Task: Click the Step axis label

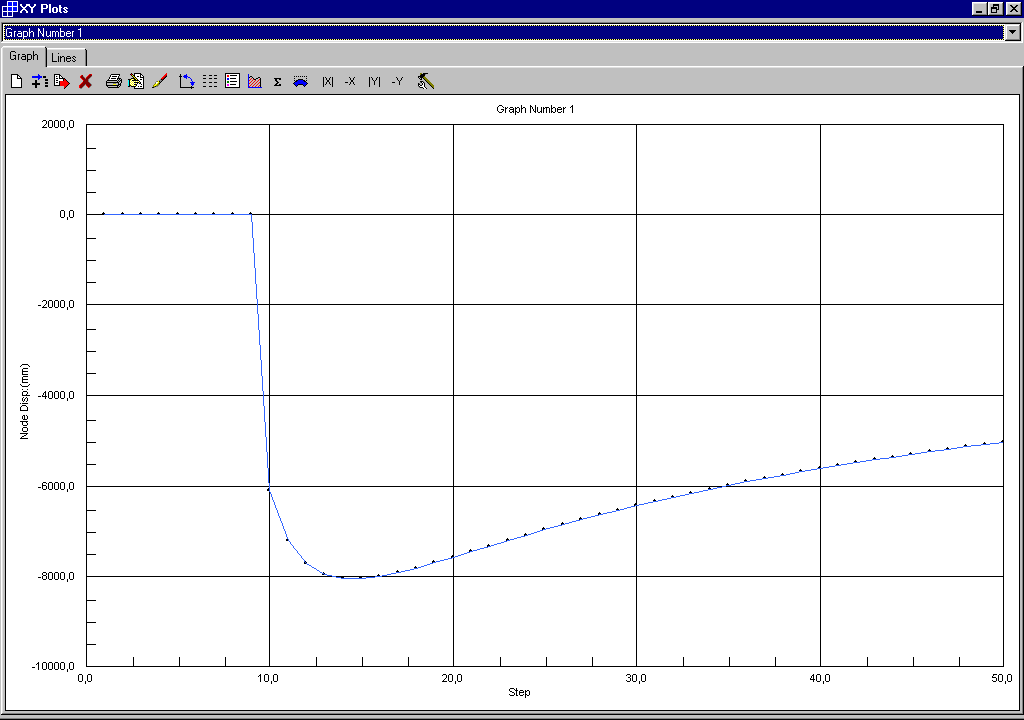Action: click(x=519, y=692)
